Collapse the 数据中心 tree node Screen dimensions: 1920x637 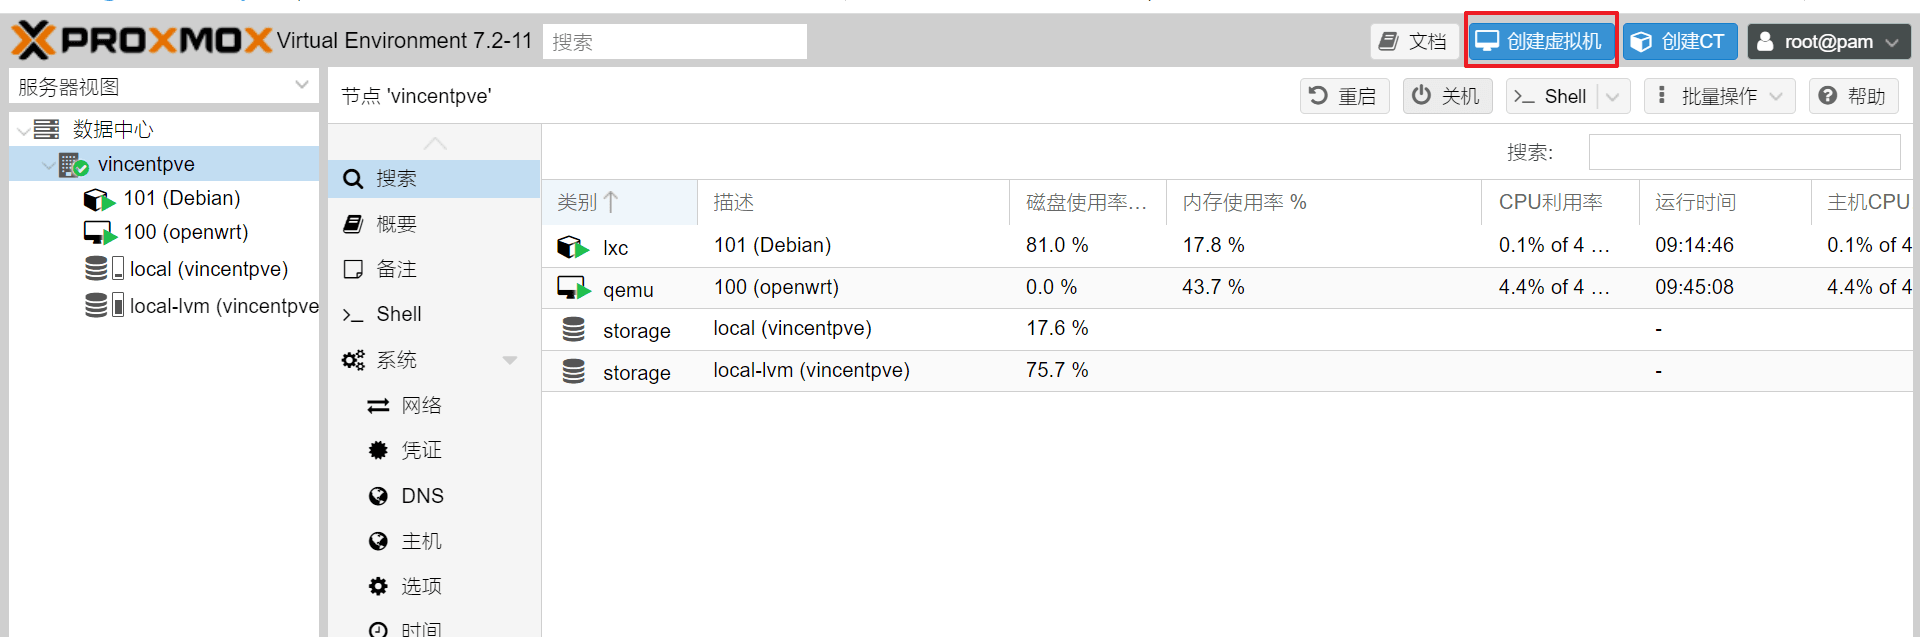(23, 130)
